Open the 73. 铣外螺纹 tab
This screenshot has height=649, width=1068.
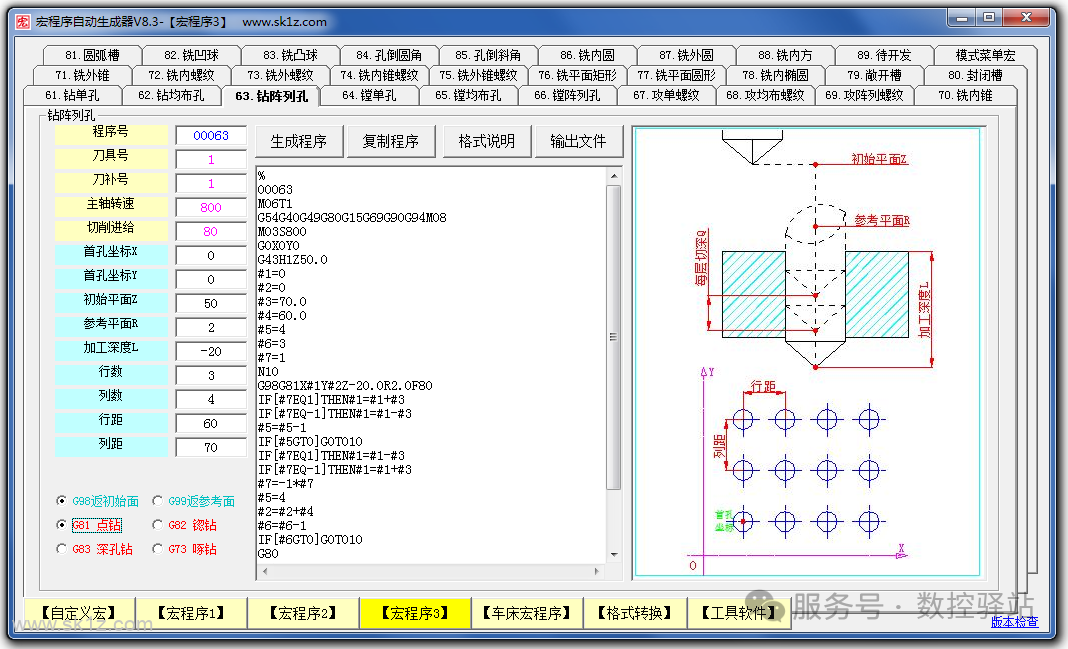280,75
